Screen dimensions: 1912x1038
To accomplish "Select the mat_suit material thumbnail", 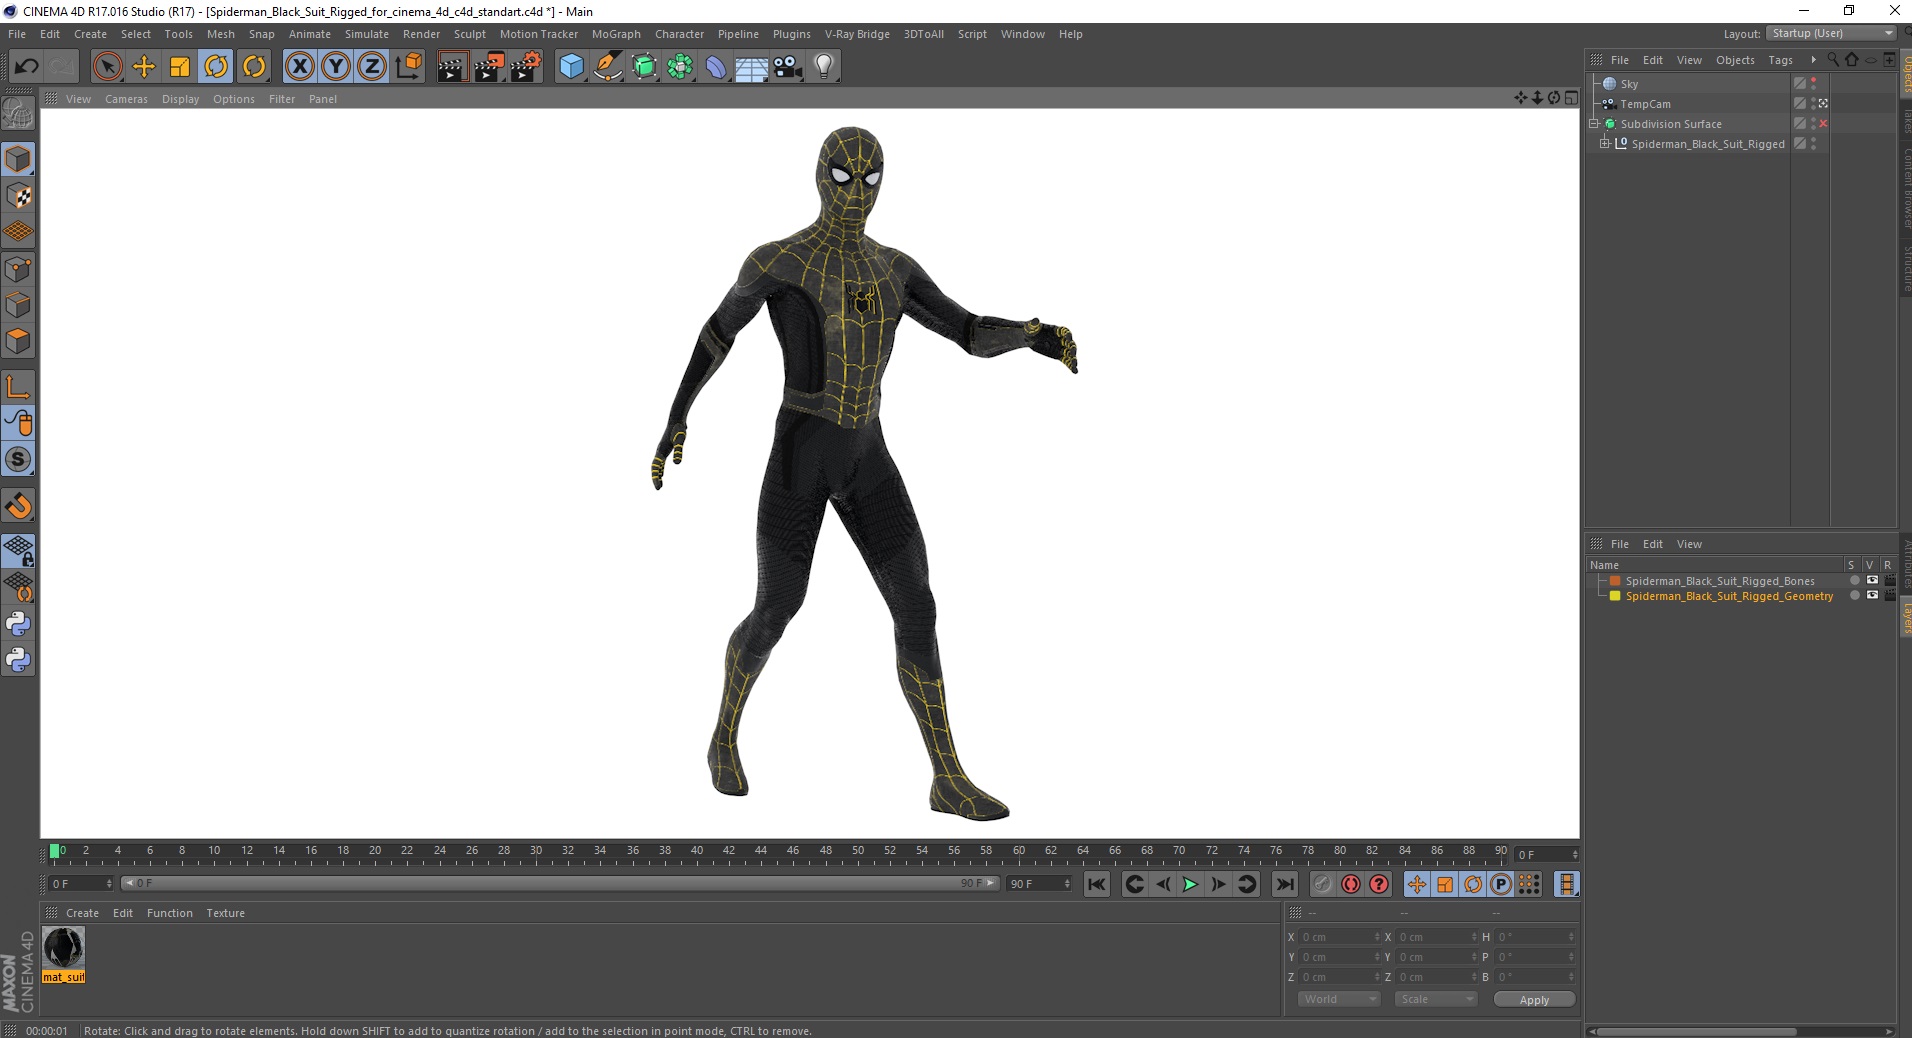I will 63,948.
